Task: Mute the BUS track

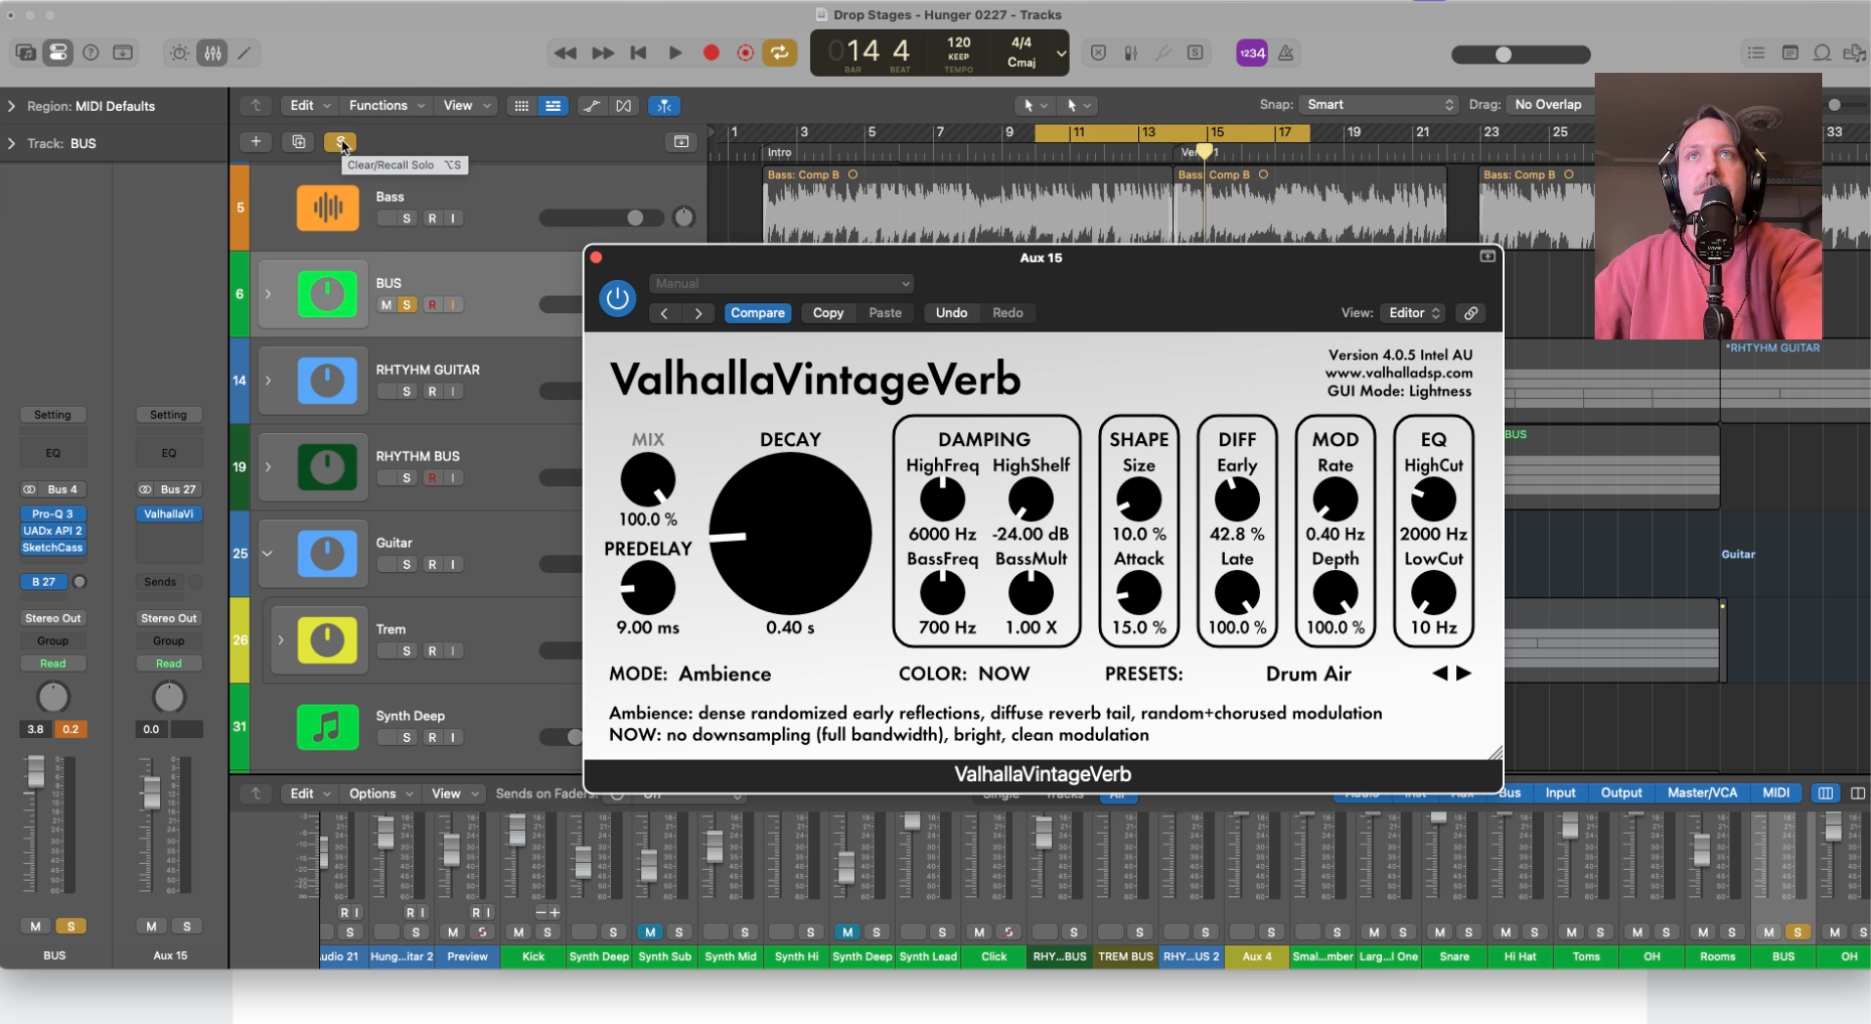Action: pyautogui.click(x=386, y=305)
